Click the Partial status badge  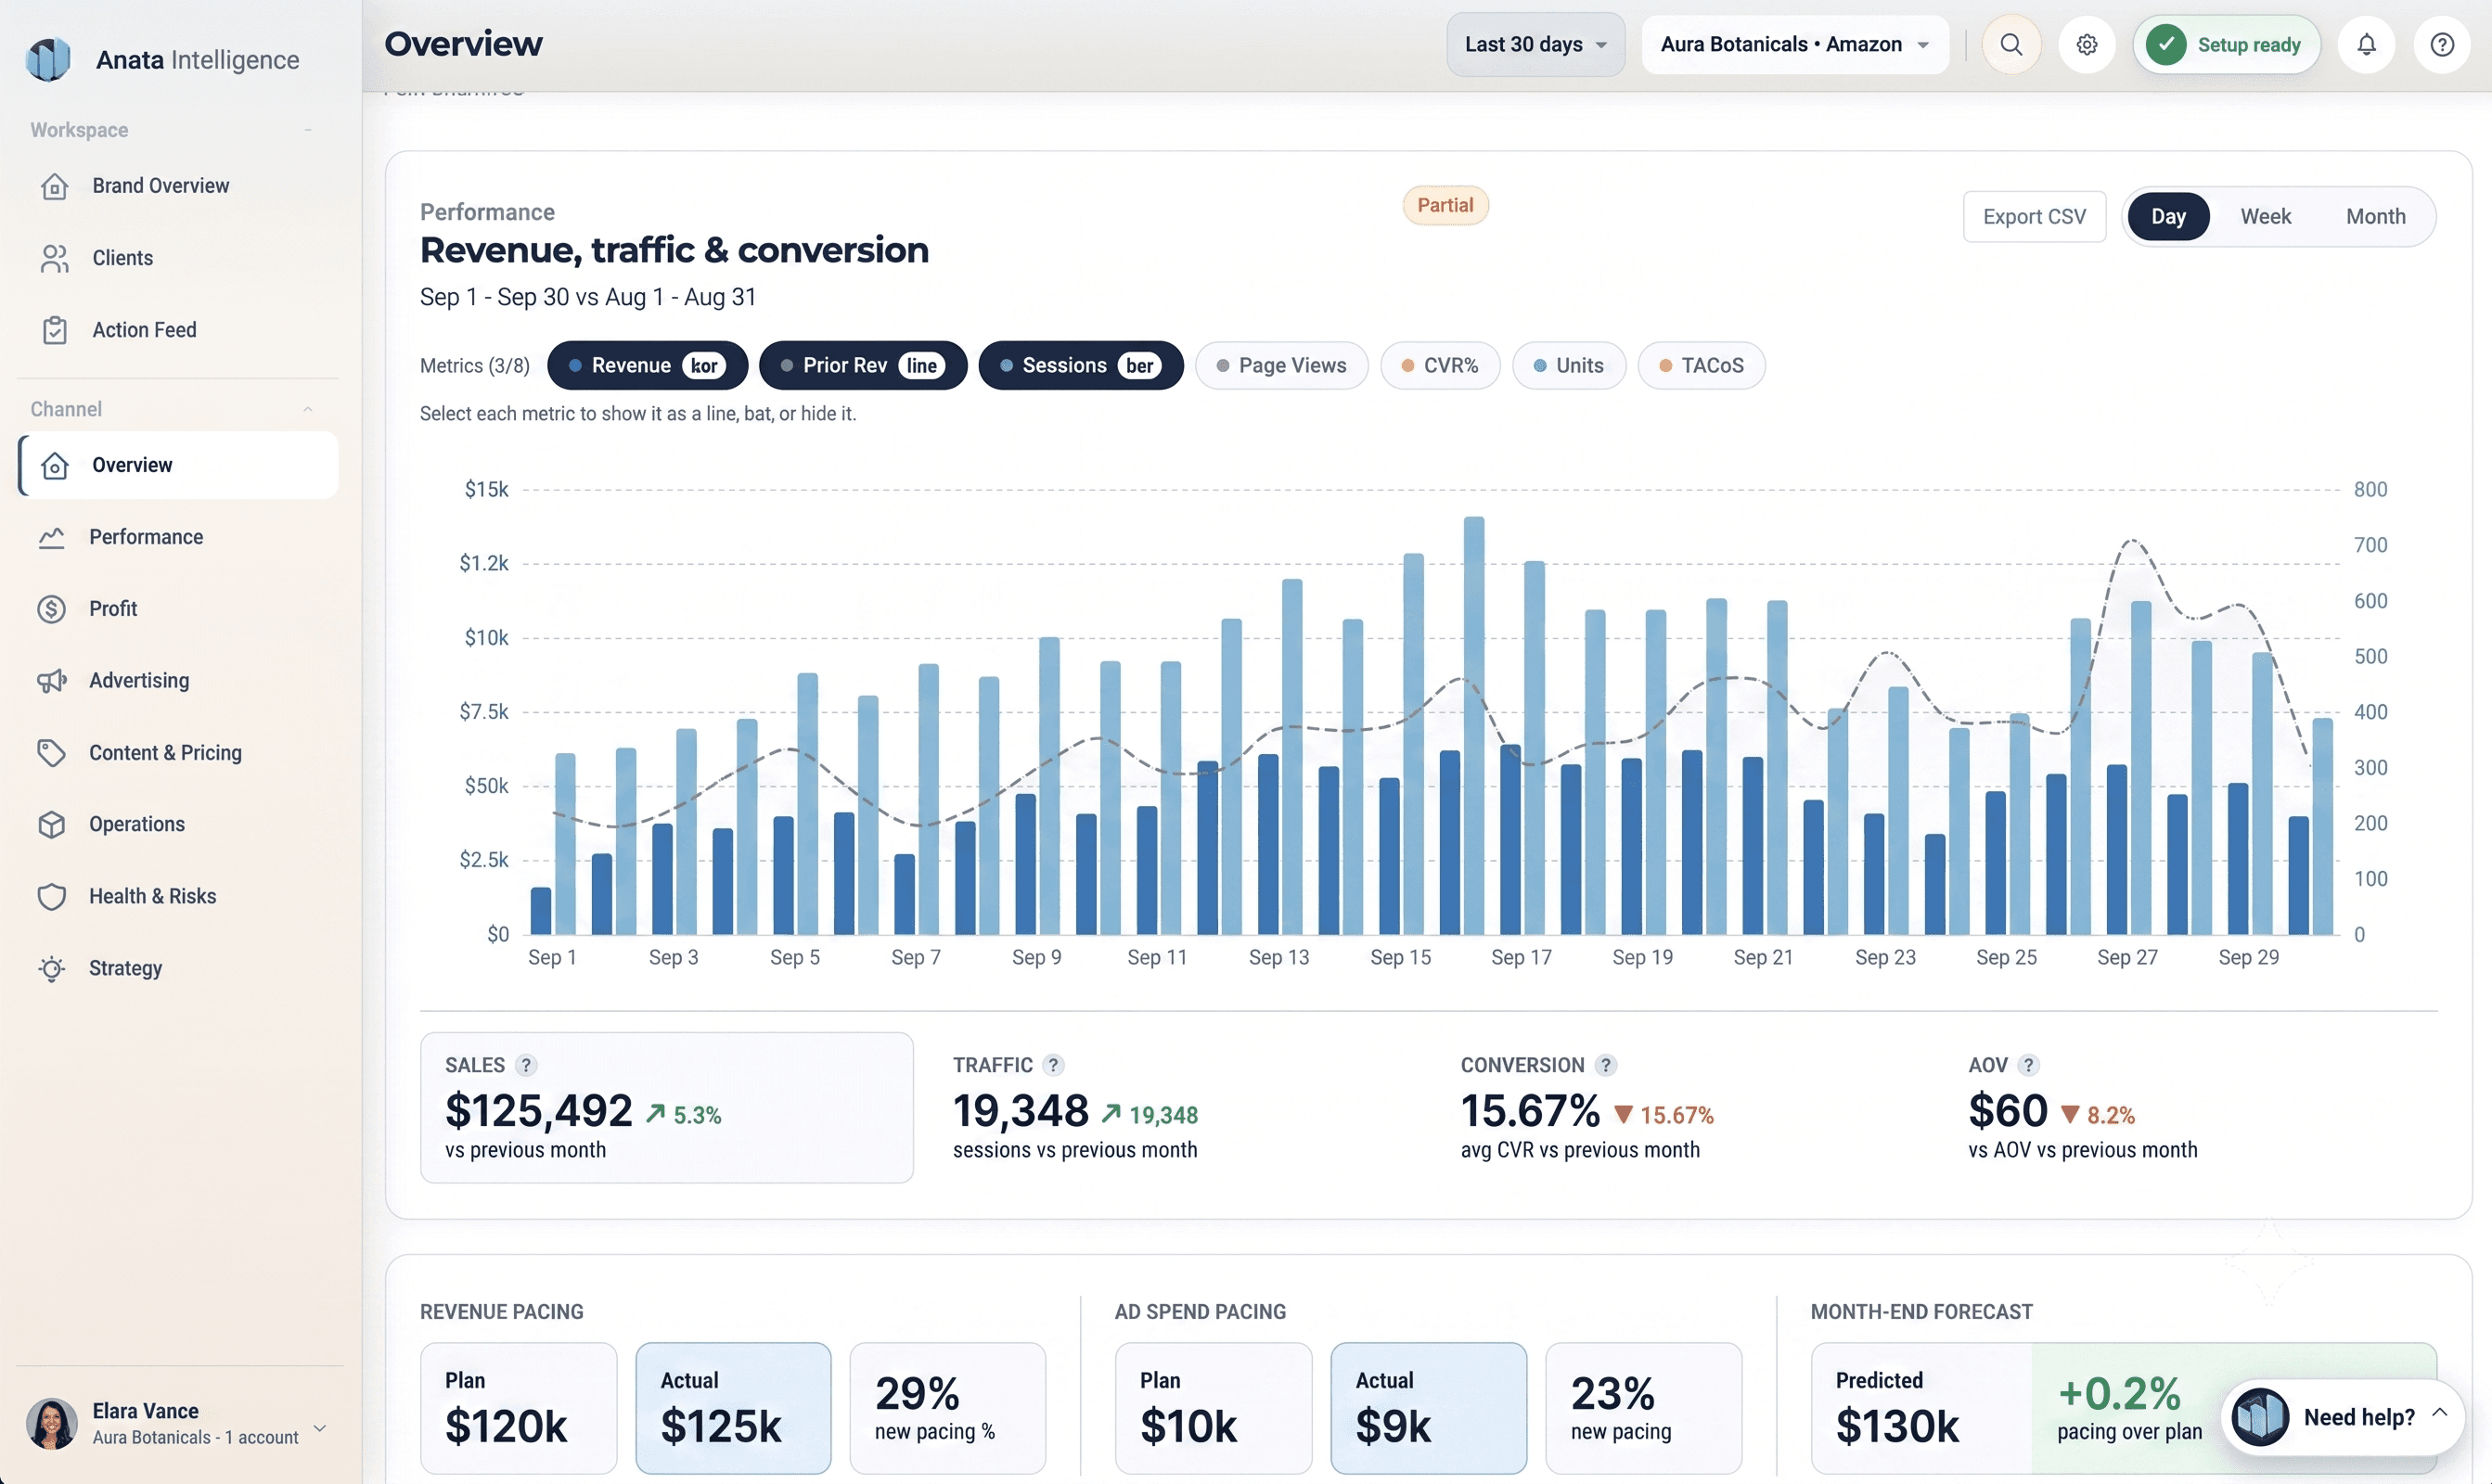[x=1445, y=205]
